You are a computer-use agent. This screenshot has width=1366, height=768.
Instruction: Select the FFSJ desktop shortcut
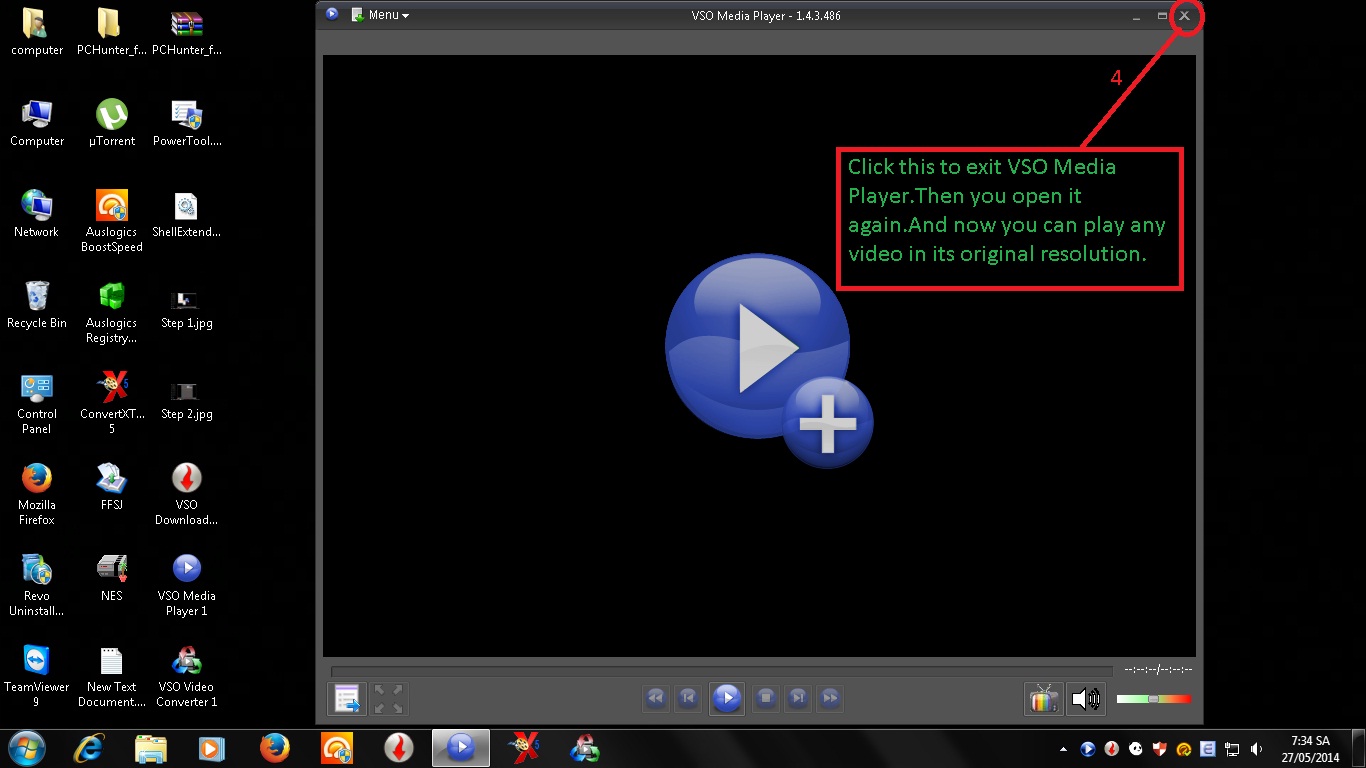click(x=111, y=486)
